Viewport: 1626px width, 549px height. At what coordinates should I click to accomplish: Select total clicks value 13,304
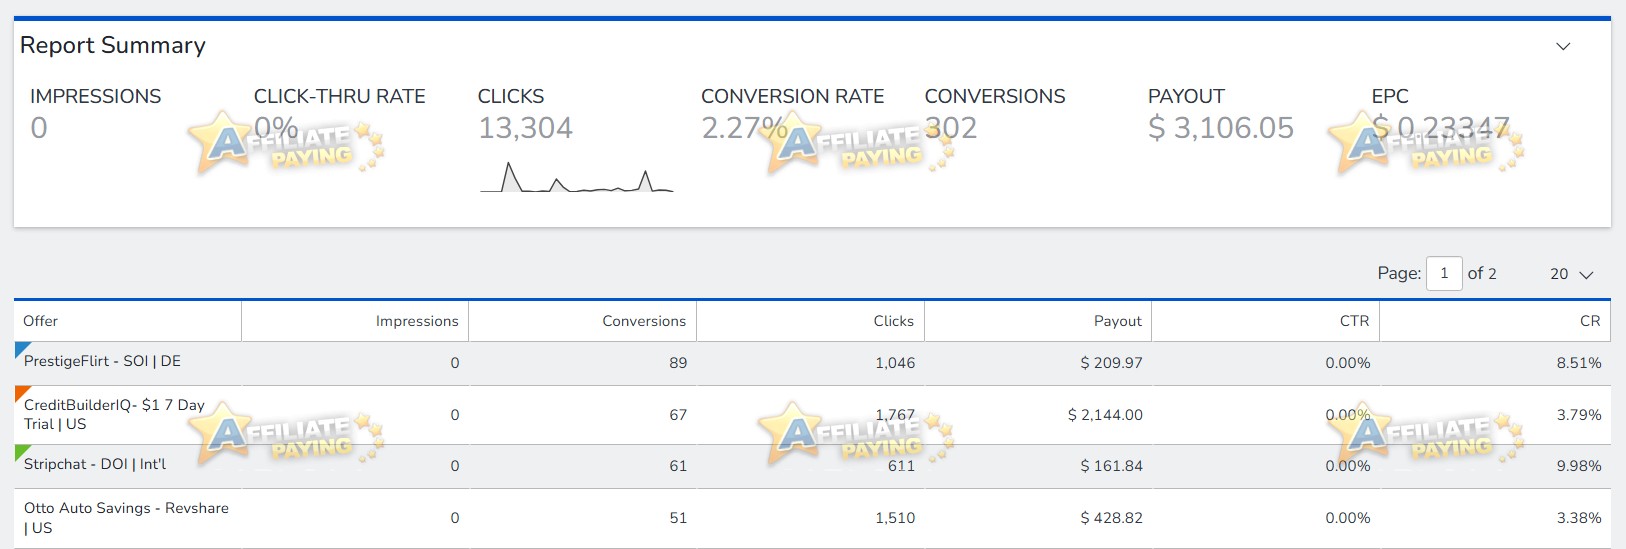pos(525,128)
